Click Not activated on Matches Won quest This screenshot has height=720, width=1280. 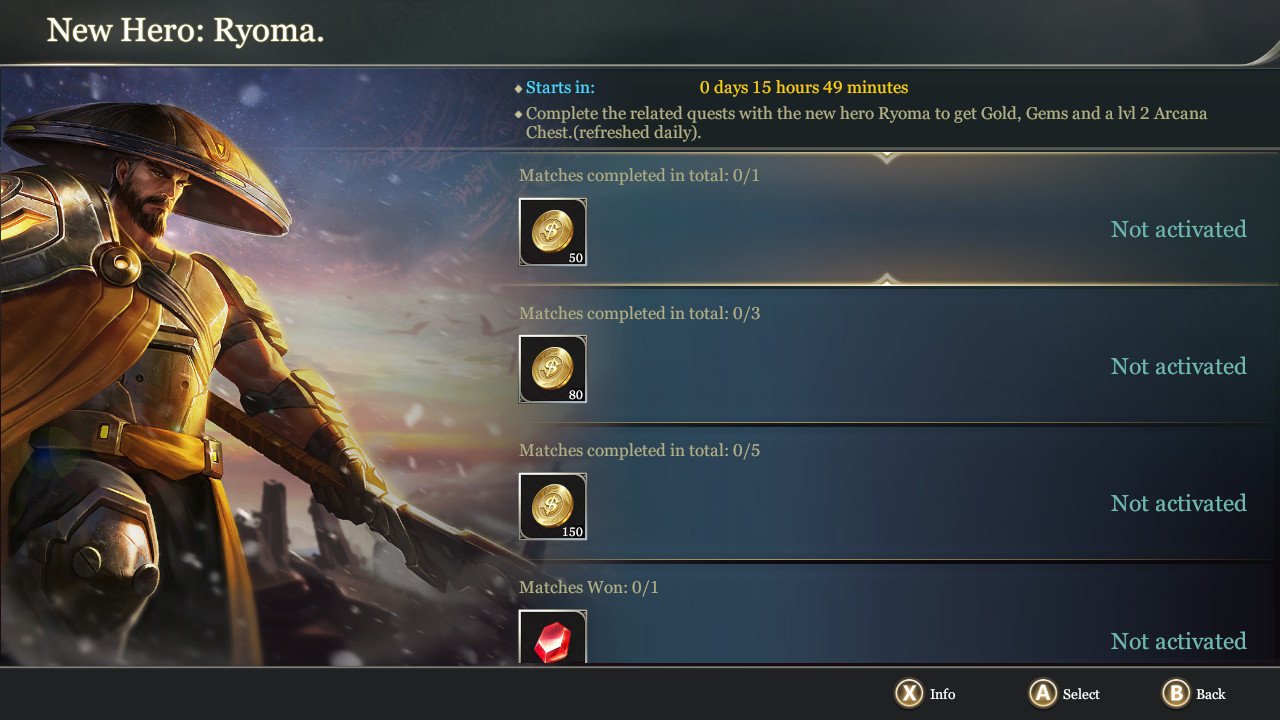click(1178, 641)
